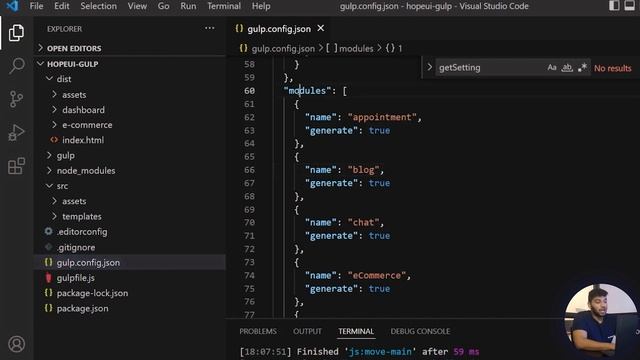Click the "blog" value on line 66

(x=364, y=170)
